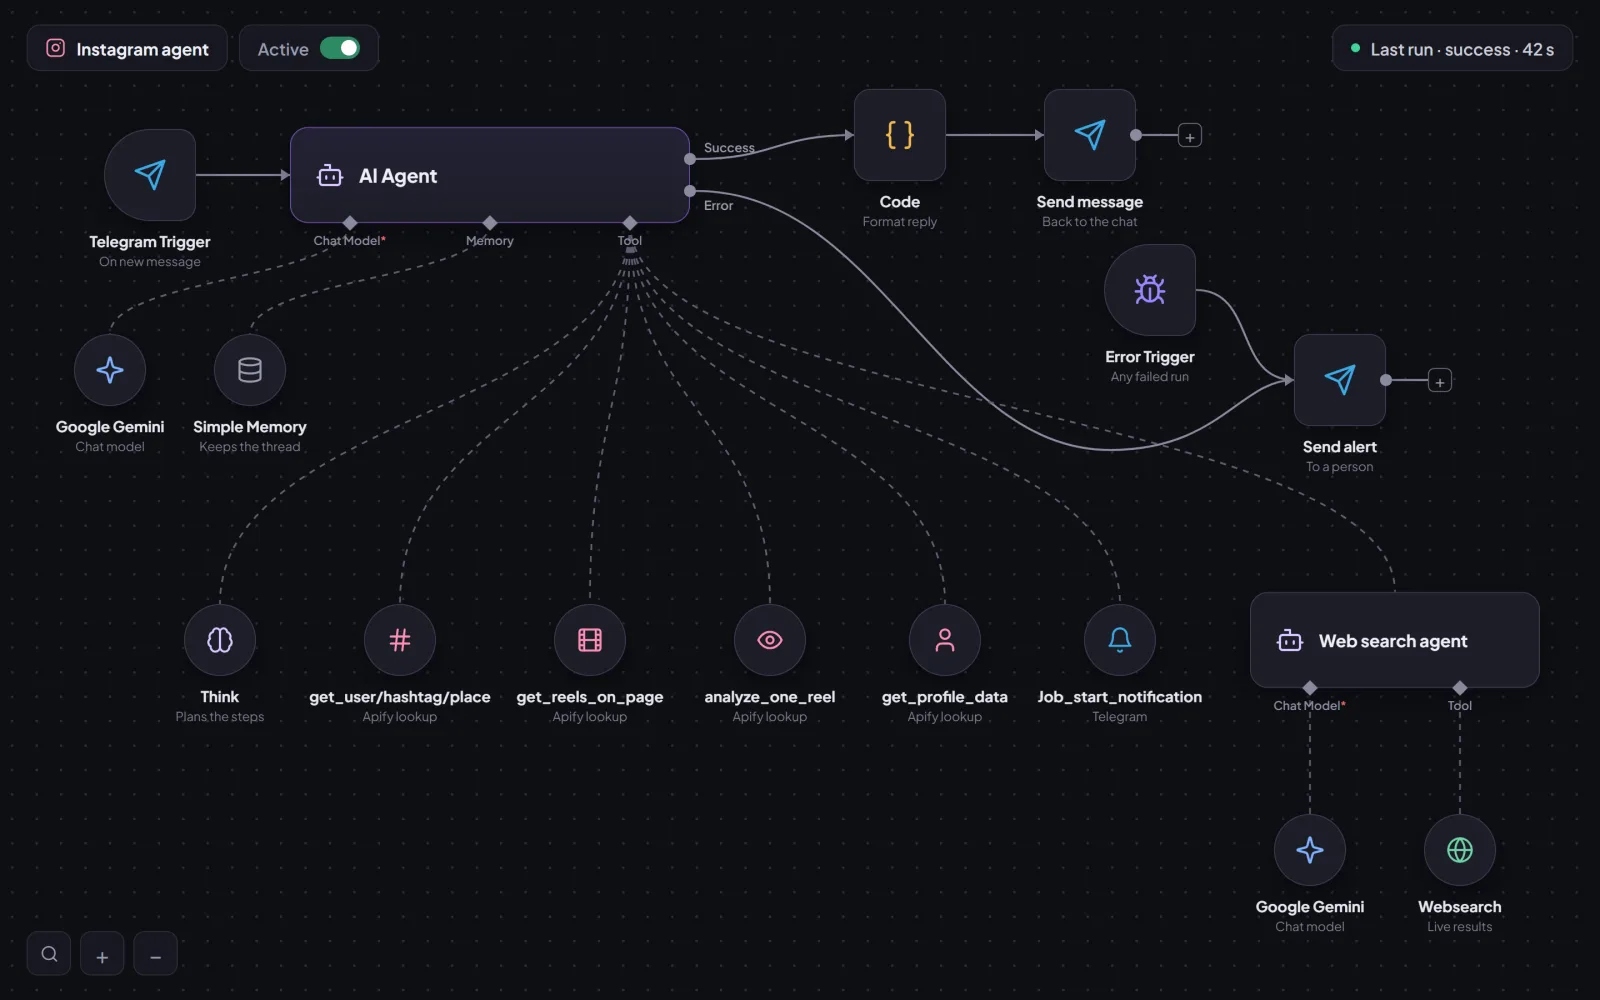Select the Websearch globe icon node

coord(1460,850)
